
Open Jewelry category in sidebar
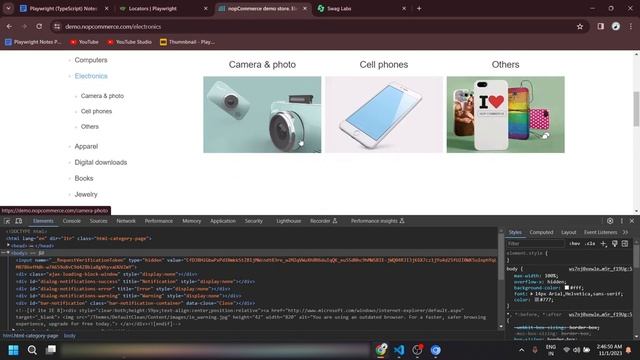pyautogui.click(x=86, y=194)
